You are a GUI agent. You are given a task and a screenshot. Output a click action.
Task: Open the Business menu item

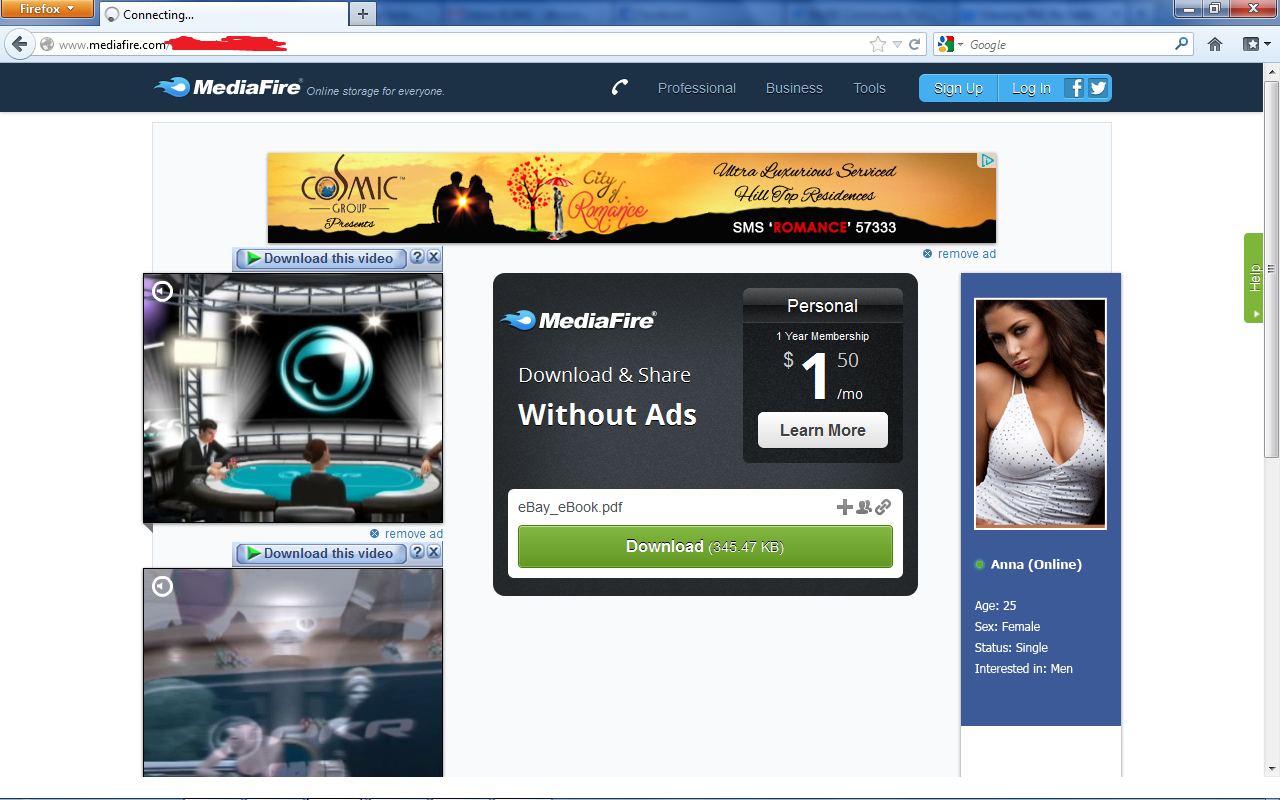[794, 88]
